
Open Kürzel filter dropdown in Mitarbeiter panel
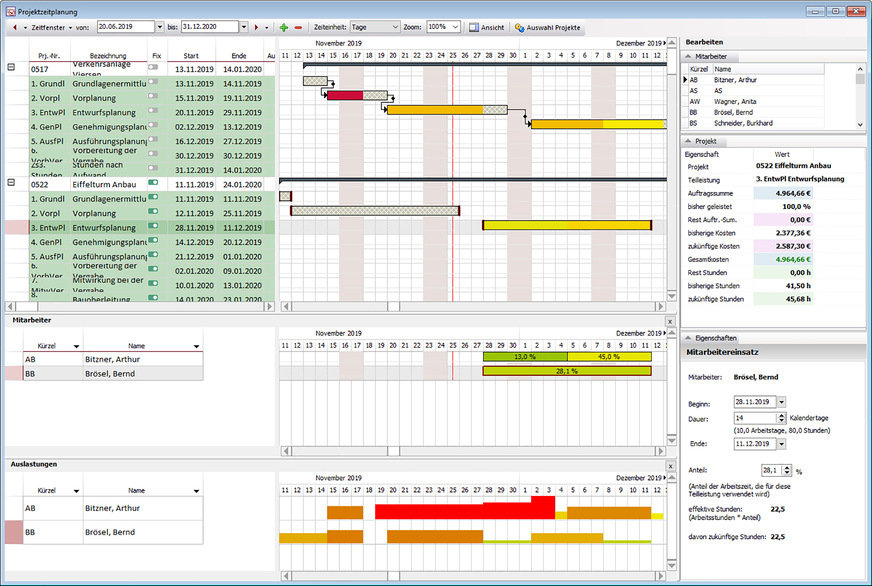point(76,346)
